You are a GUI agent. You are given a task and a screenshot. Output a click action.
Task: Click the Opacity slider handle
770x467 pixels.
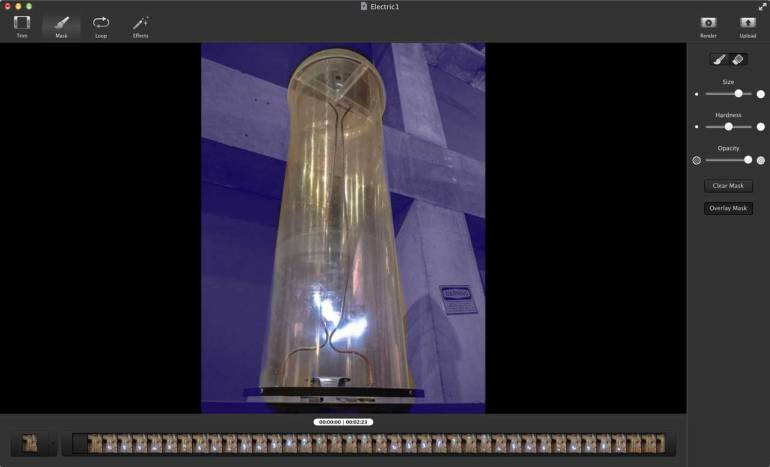point(748,160)
